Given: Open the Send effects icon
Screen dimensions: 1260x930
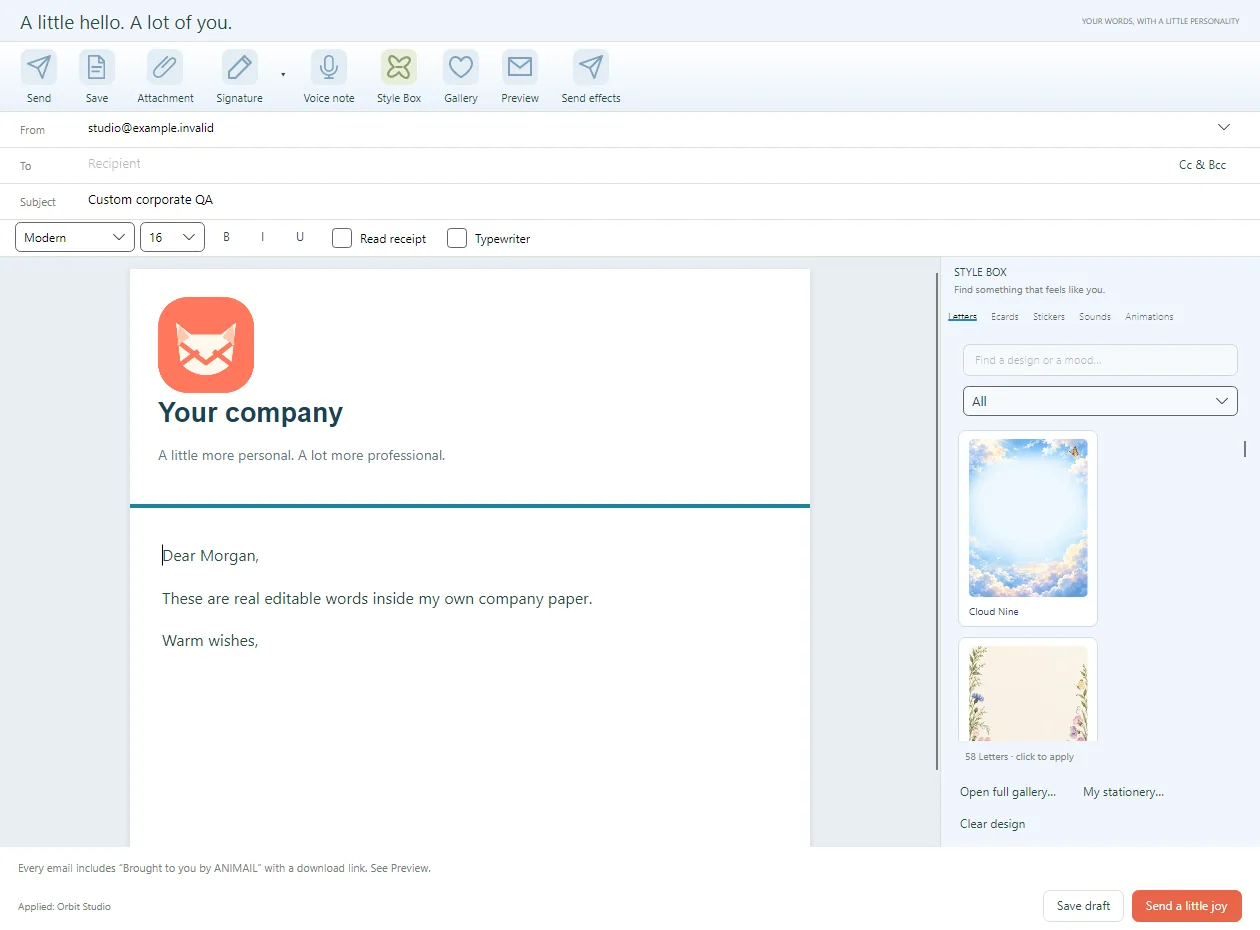Looking at the screenshot, I should point(591,67).
